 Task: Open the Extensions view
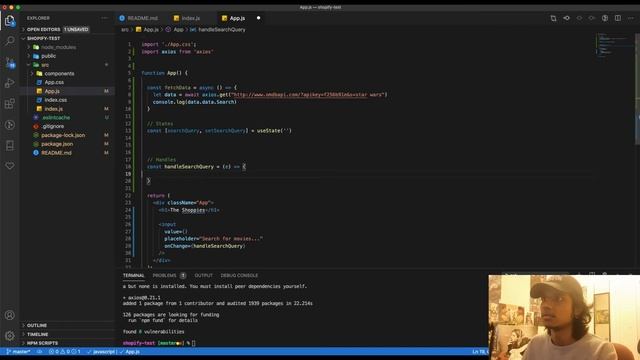(10, 104)
